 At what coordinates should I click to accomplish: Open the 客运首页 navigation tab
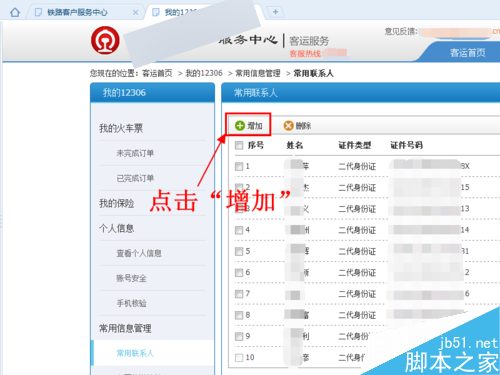[x=467, y=53]
